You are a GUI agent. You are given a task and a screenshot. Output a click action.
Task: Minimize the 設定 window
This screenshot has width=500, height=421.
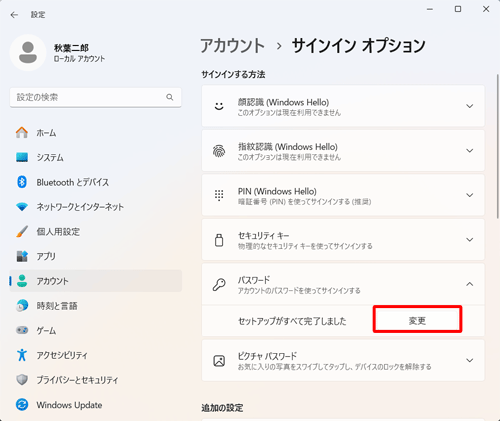click(x=430, y=9)
